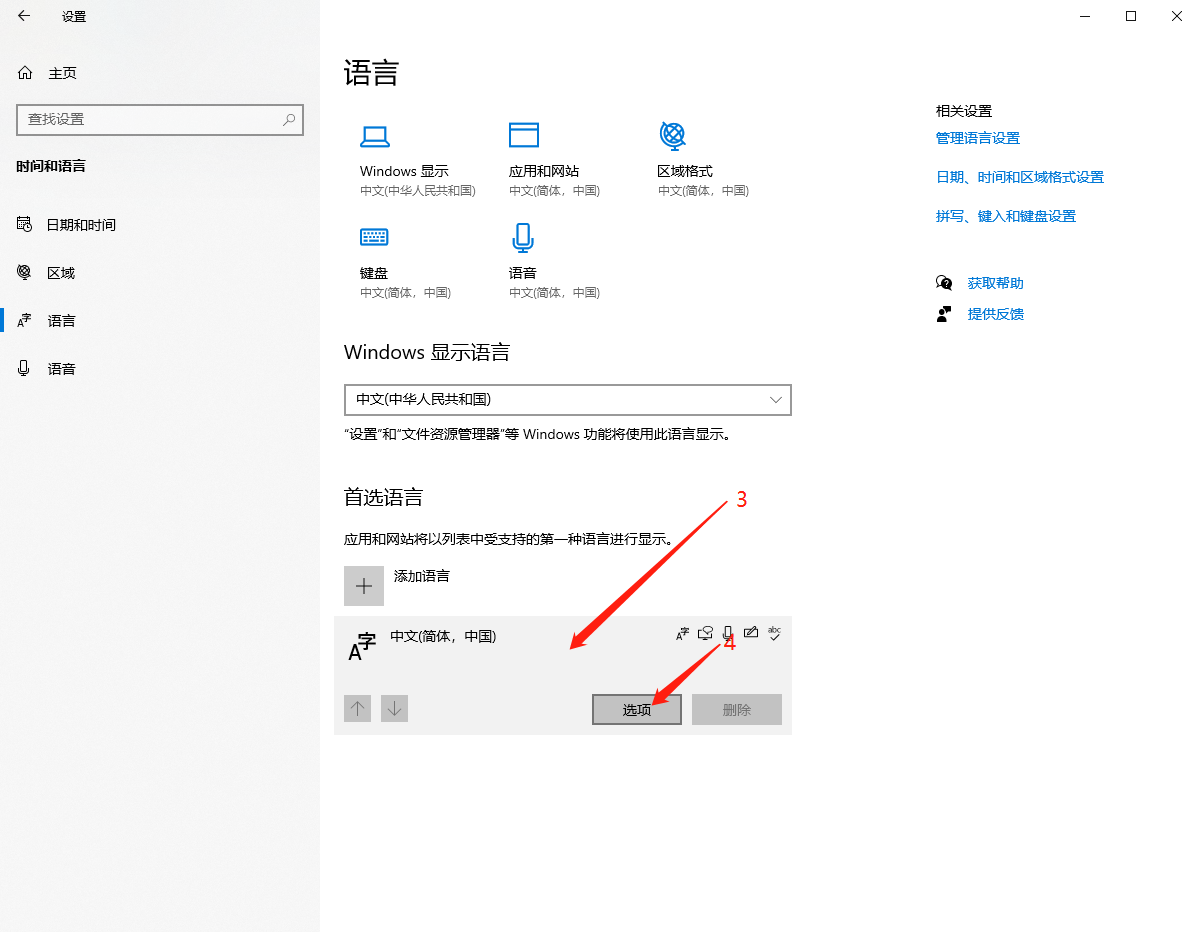Click 添加语言 plus button
1200x932 pixels.
(363, 585)
